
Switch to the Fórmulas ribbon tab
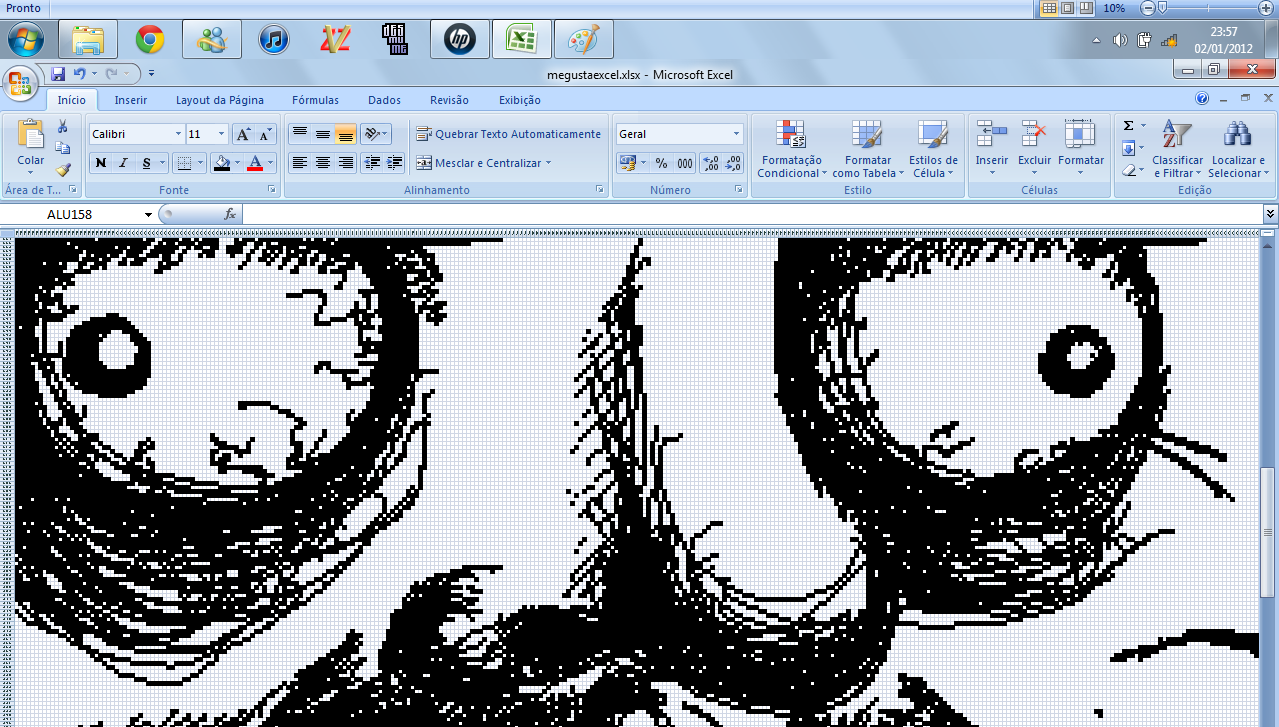315,100
